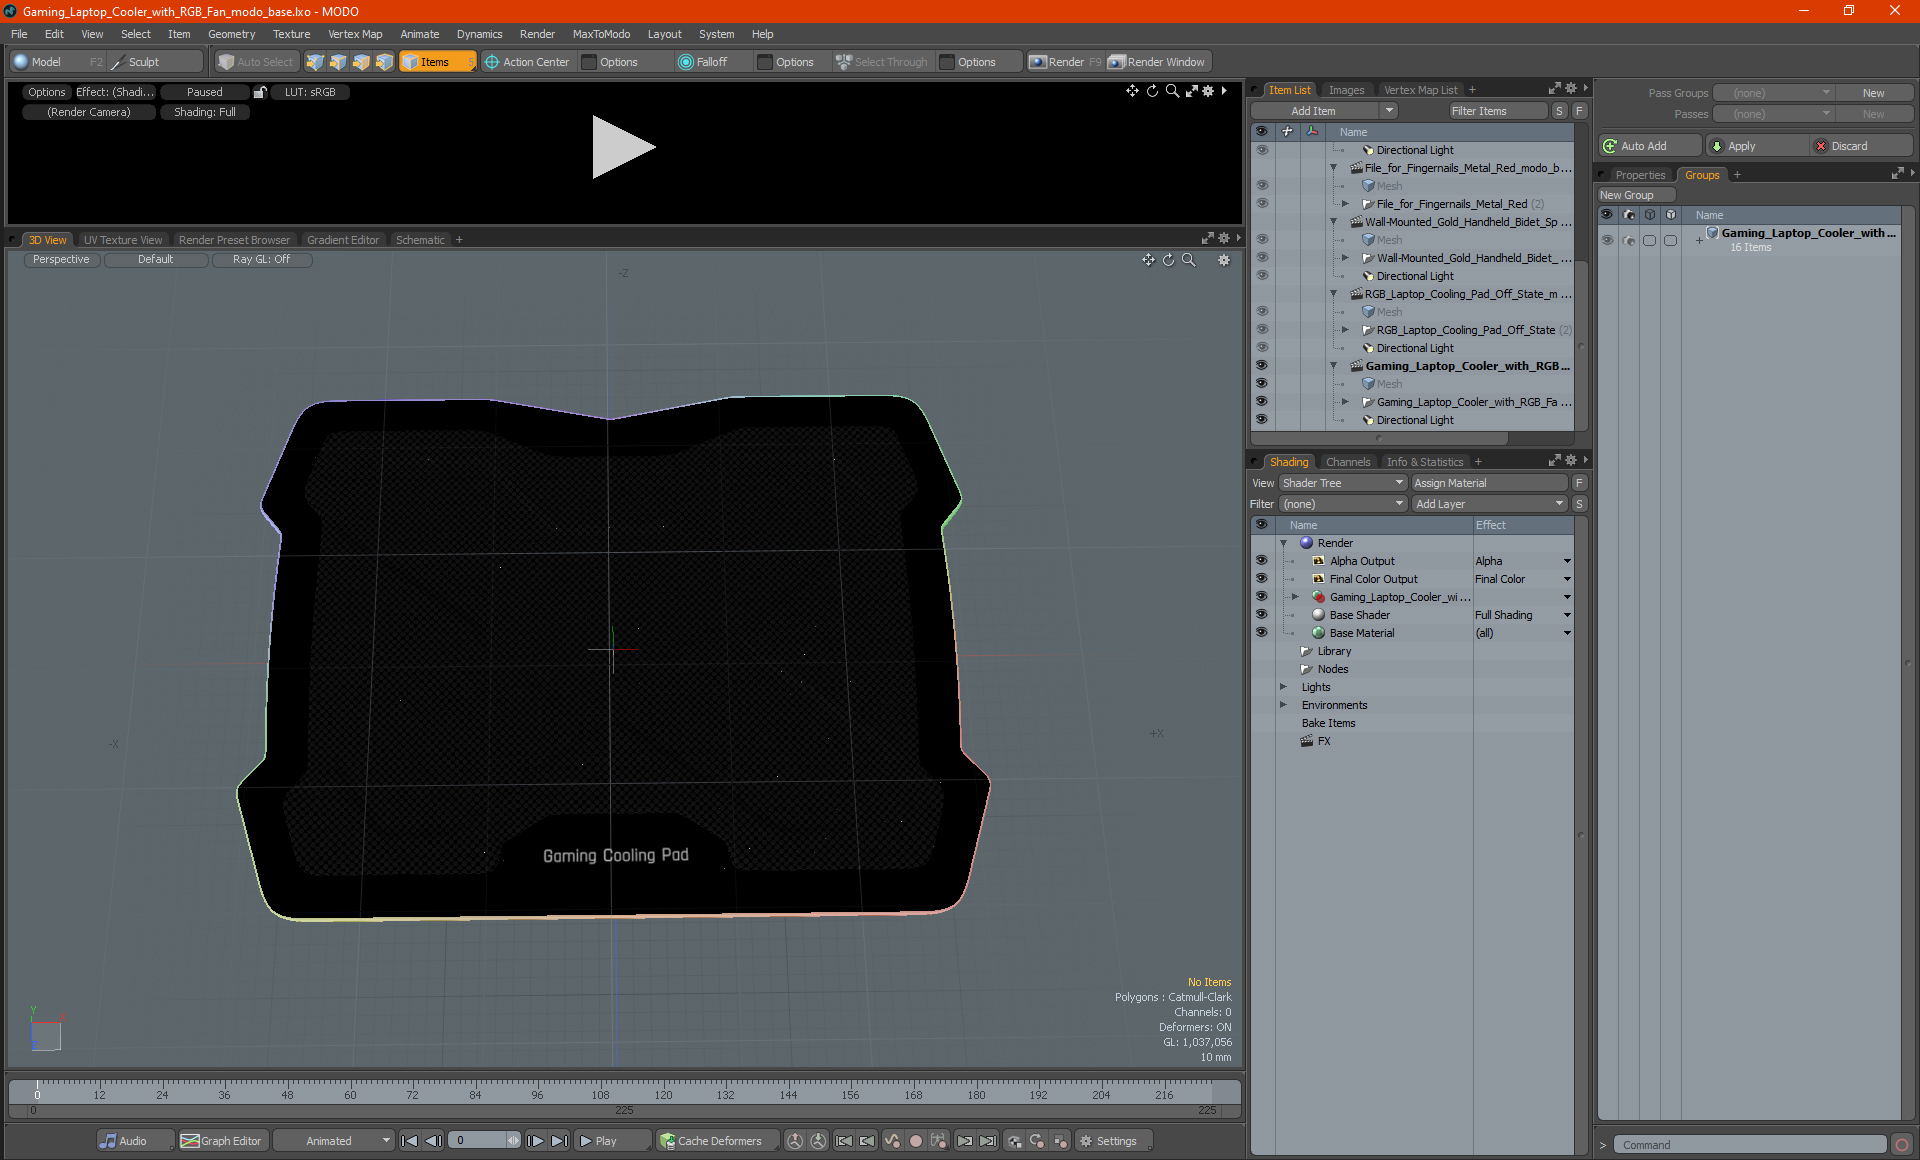Toggle visibility of Base Material layer
Screen dimensions: 1920x1160
pyautogui.click(x=1261, y=633)
